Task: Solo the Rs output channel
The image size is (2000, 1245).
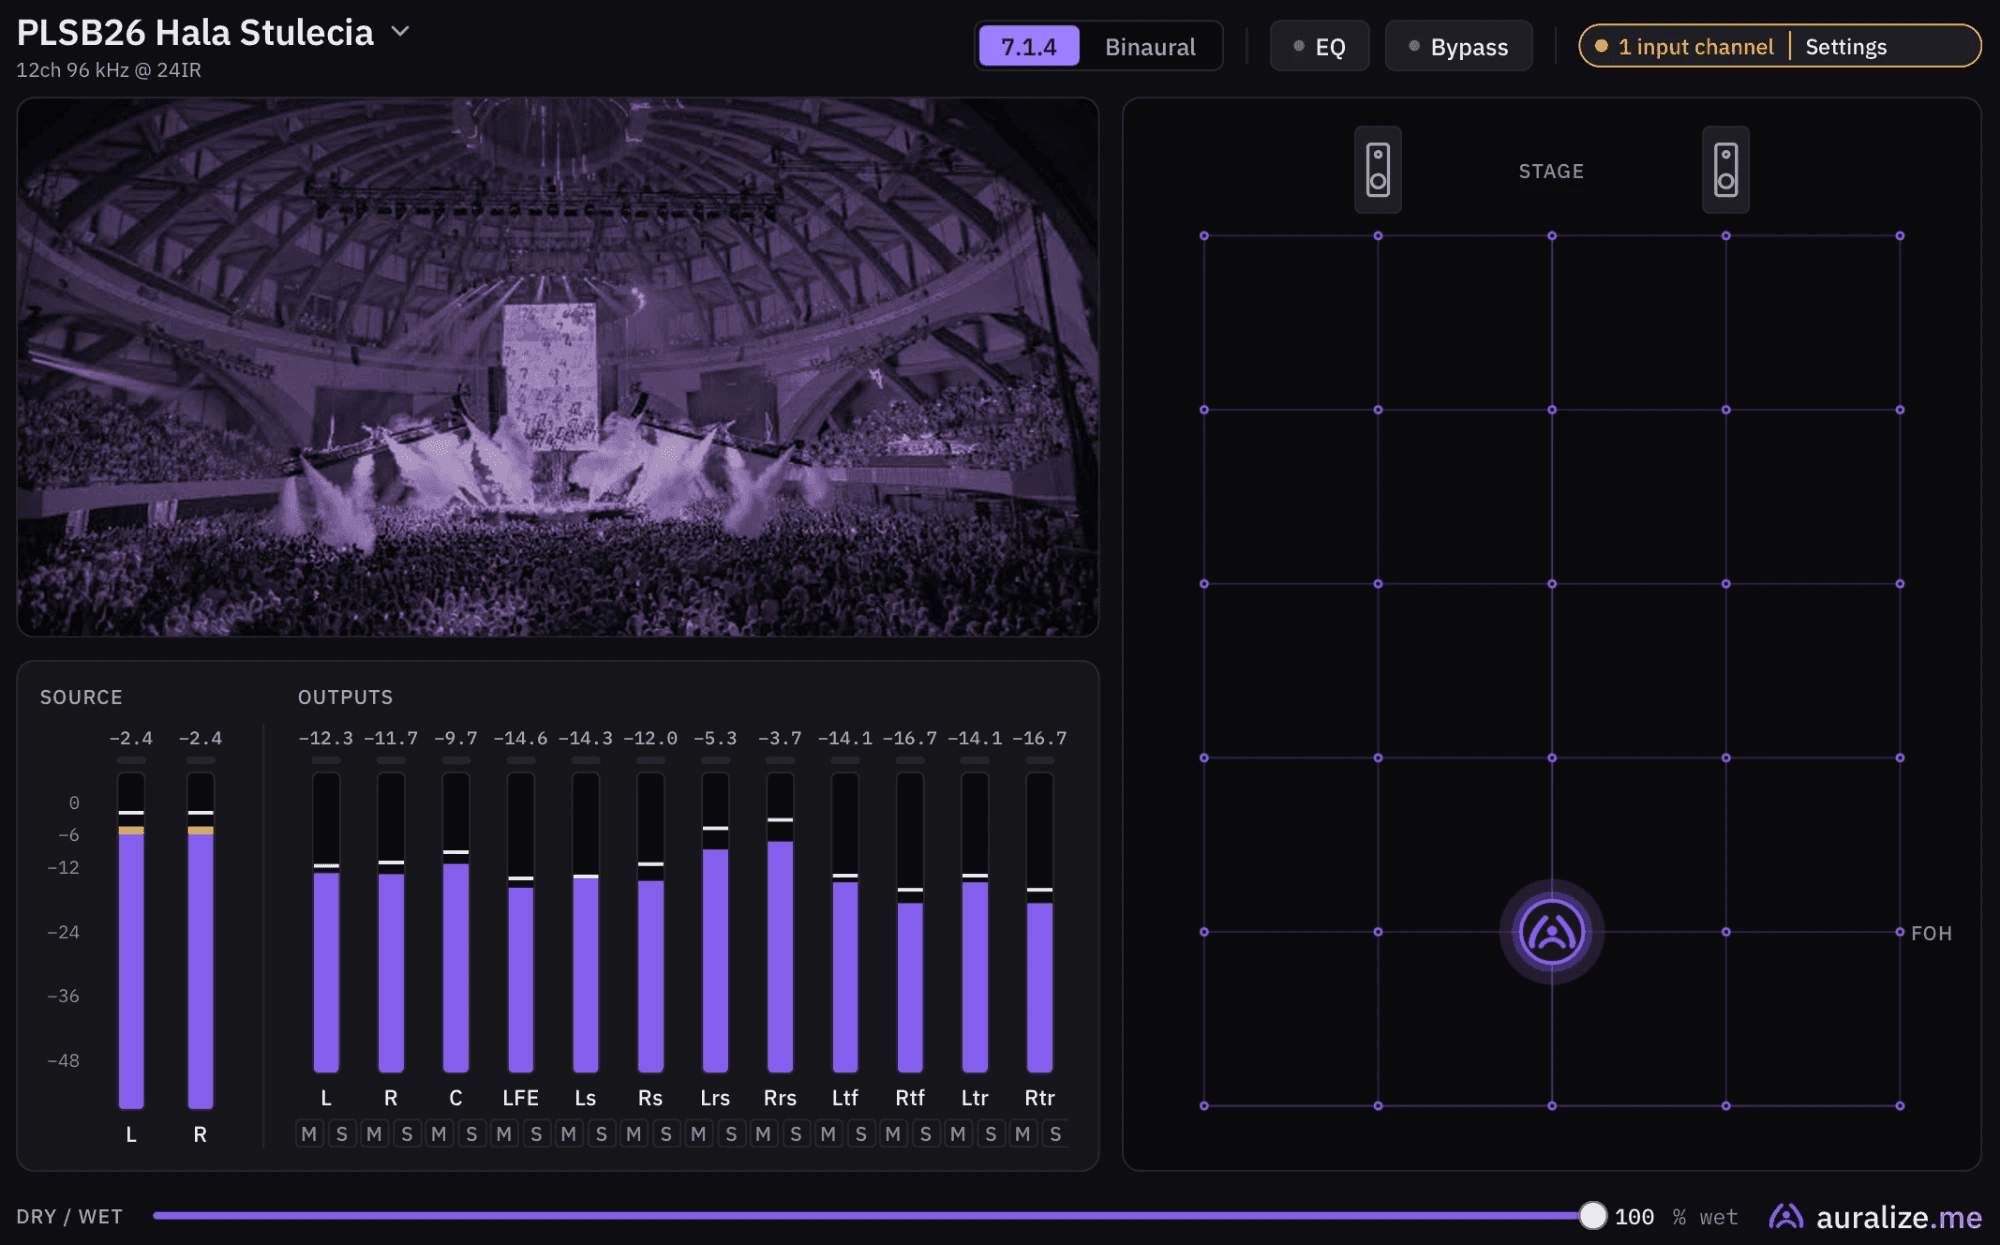Action: coord(666,1134)
